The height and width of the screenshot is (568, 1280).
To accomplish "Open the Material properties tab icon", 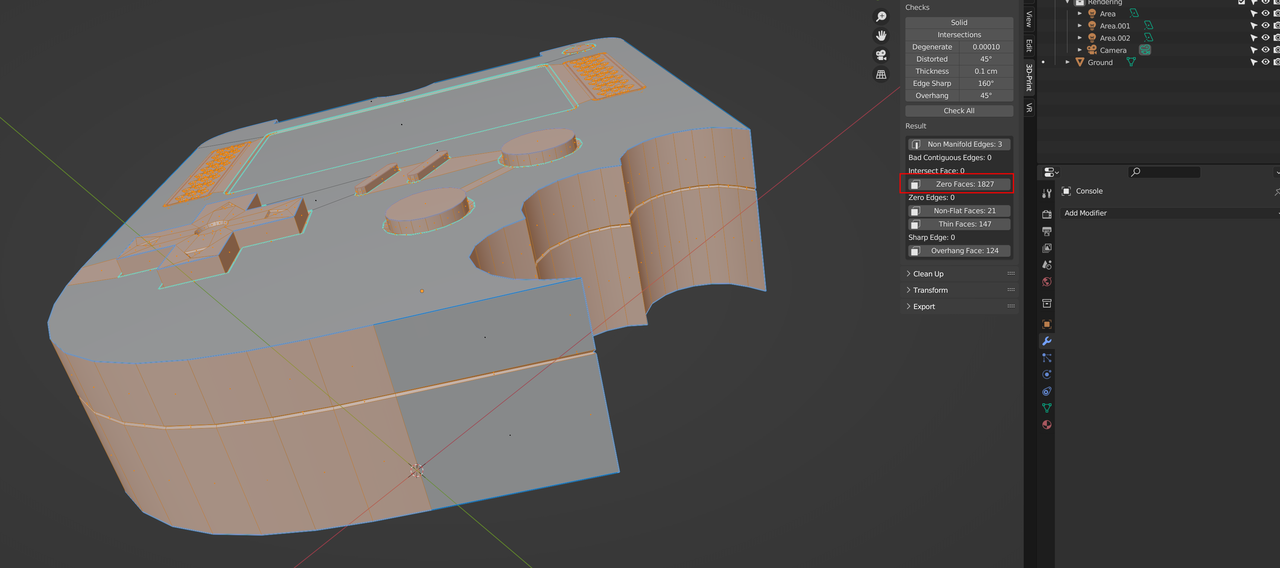I will pos(1047,425).
